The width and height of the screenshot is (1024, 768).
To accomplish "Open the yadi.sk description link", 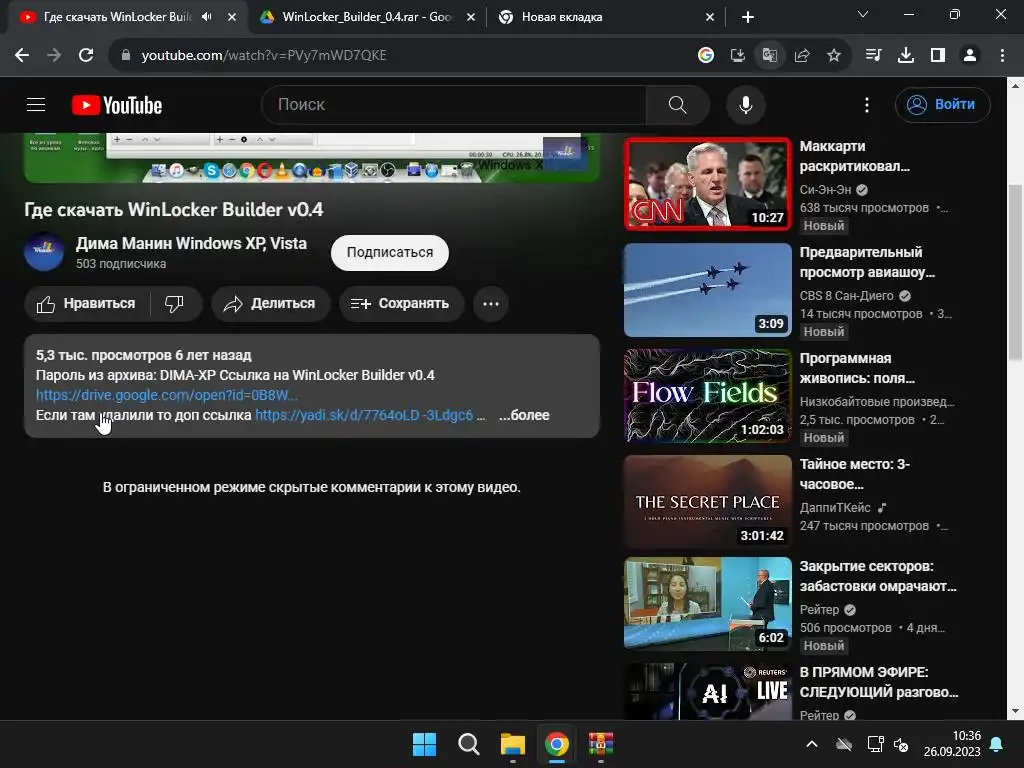I will (x=364, y=415).
